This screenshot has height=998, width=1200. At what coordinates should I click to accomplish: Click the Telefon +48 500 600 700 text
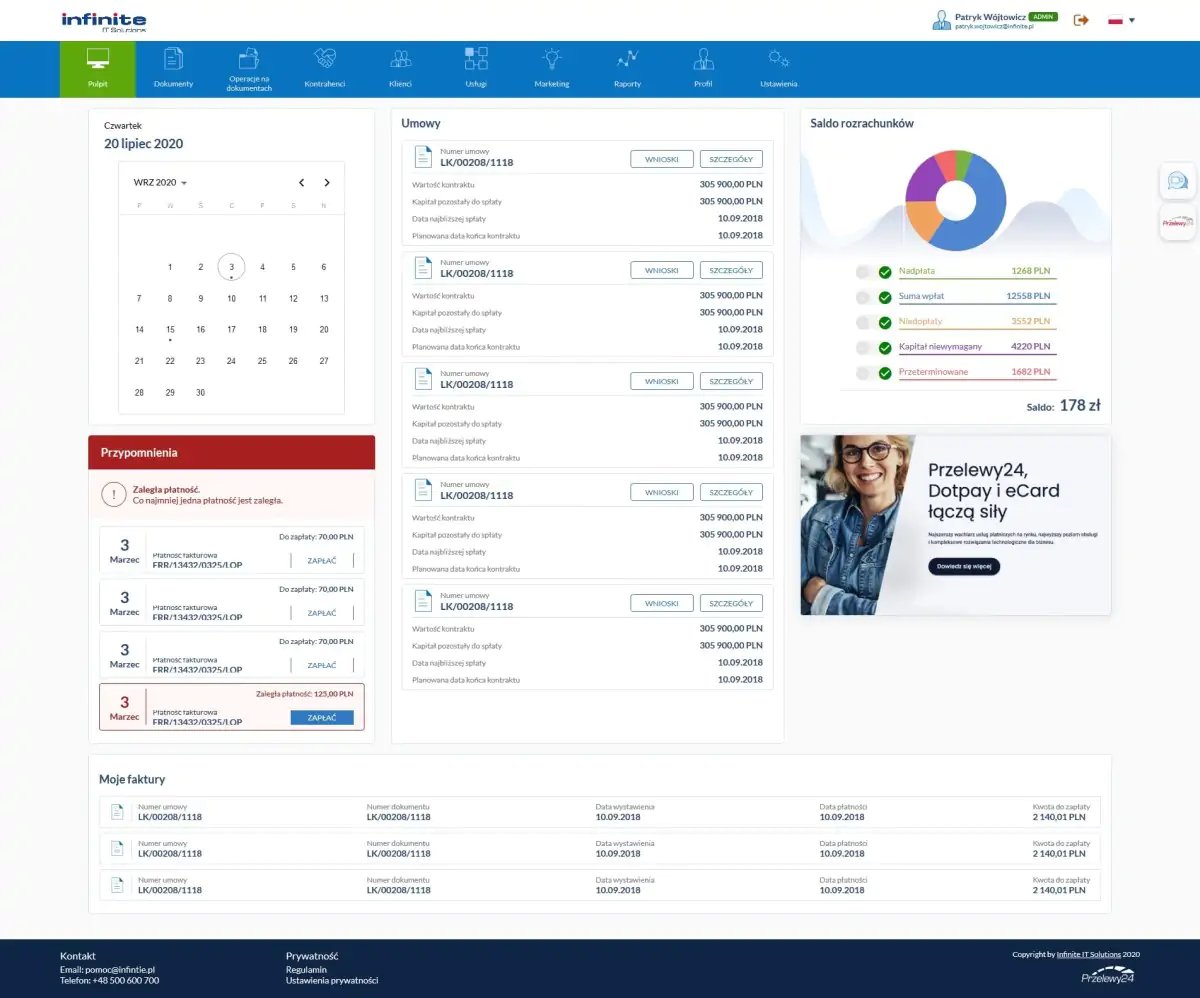pos(109,981)
